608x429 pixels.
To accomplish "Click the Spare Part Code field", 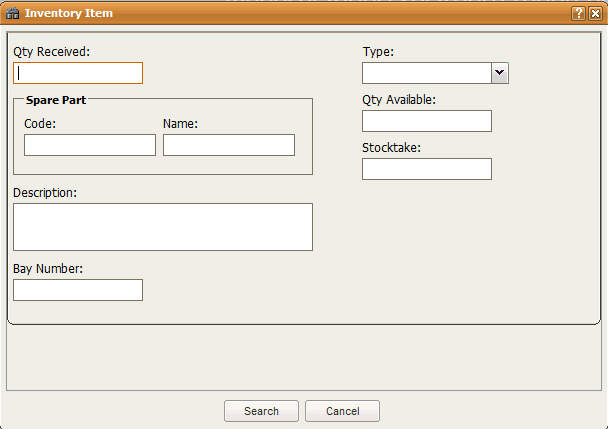I will click(x=90, y=145).
